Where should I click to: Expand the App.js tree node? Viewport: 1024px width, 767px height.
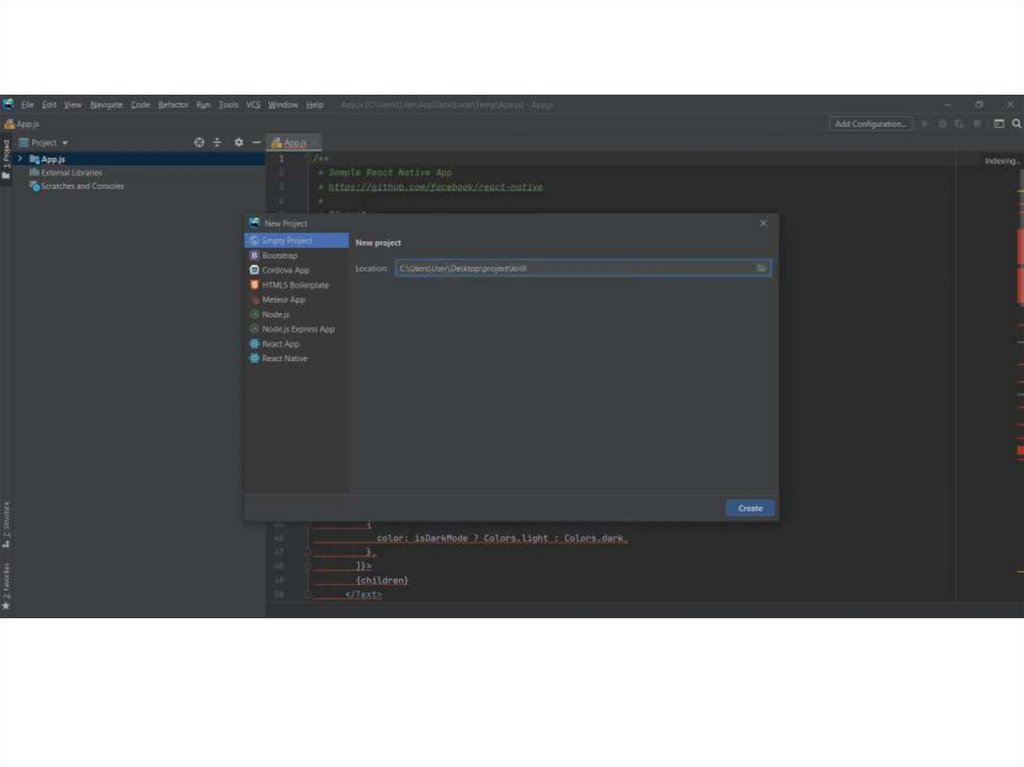click(x=20, y=159)
